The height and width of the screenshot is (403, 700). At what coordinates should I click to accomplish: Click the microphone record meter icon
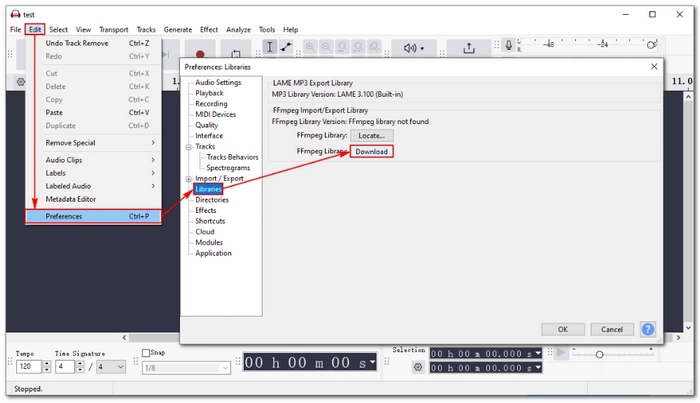coord(508,45)
